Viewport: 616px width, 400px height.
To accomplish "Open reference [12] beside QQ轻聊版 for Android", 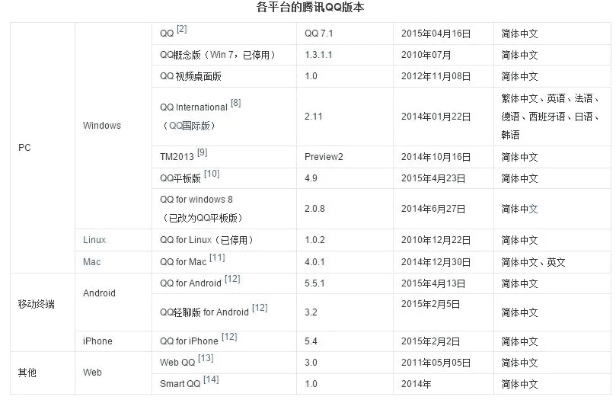I will [x=260, y=308].
